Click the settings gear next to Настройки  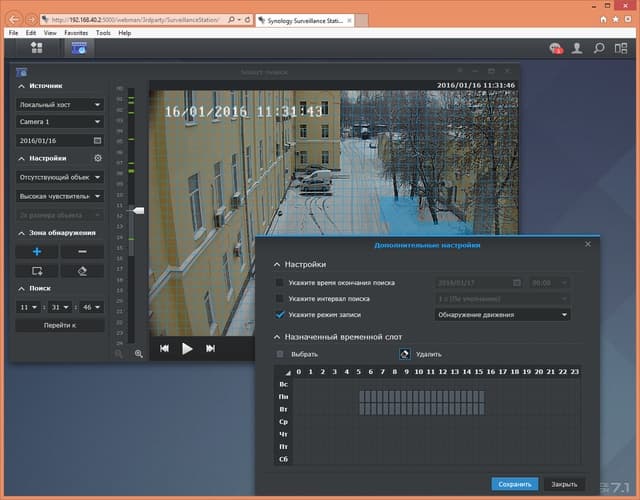[97, 158]
